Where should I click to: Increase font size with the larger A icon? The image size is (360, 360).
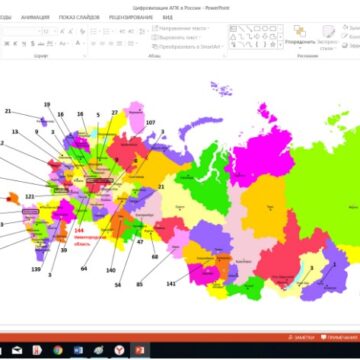62,31
